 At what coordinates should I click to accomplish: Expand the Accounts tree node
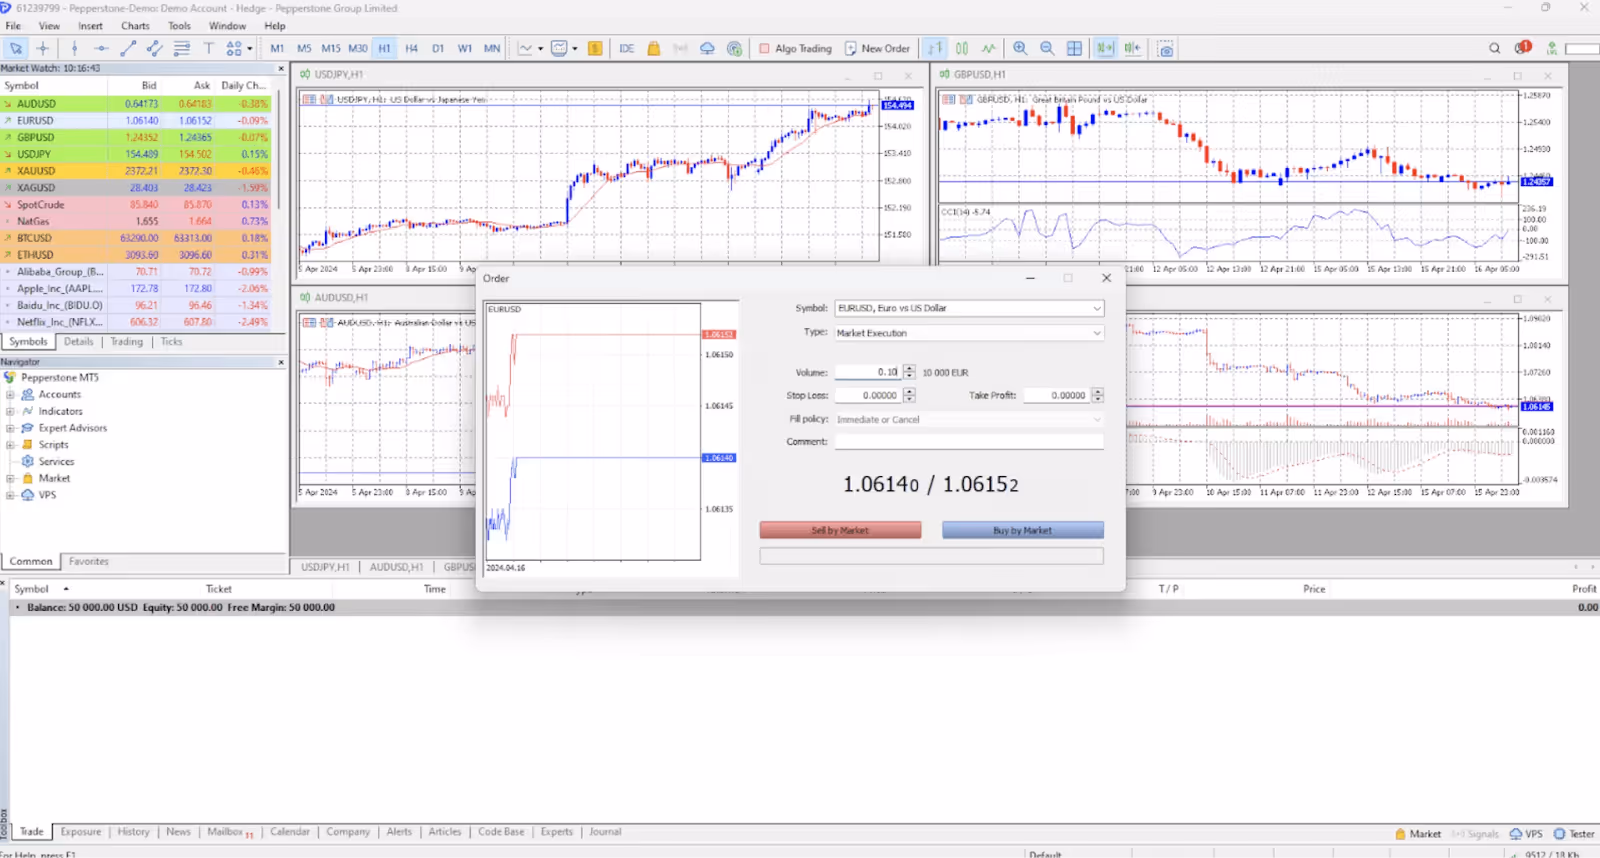[x=10, y=394]
